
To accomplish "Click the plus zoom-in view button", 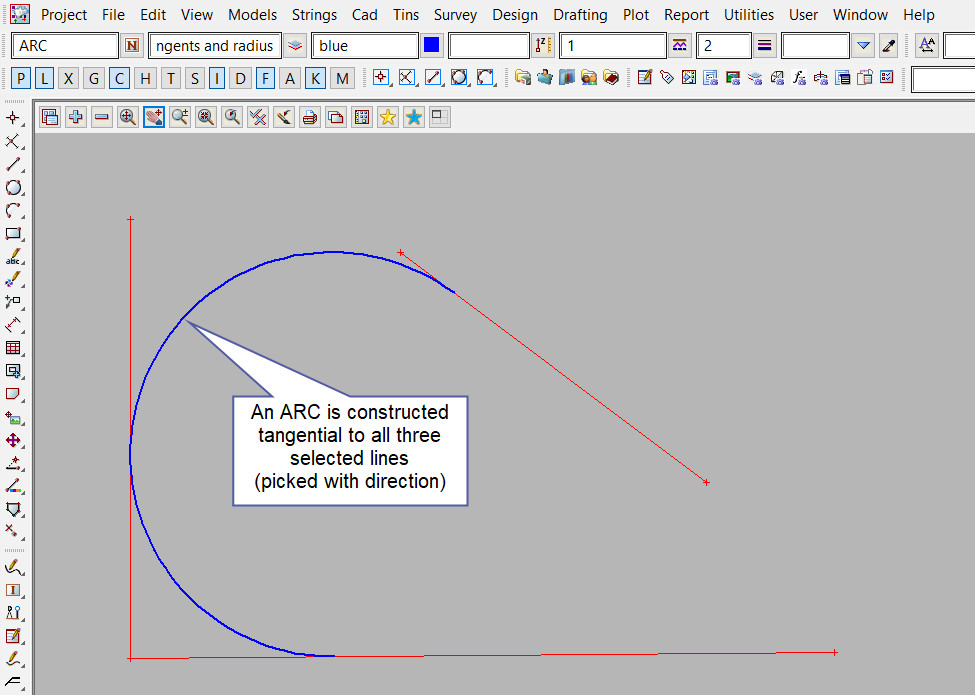I will click(x=76, y=117).
